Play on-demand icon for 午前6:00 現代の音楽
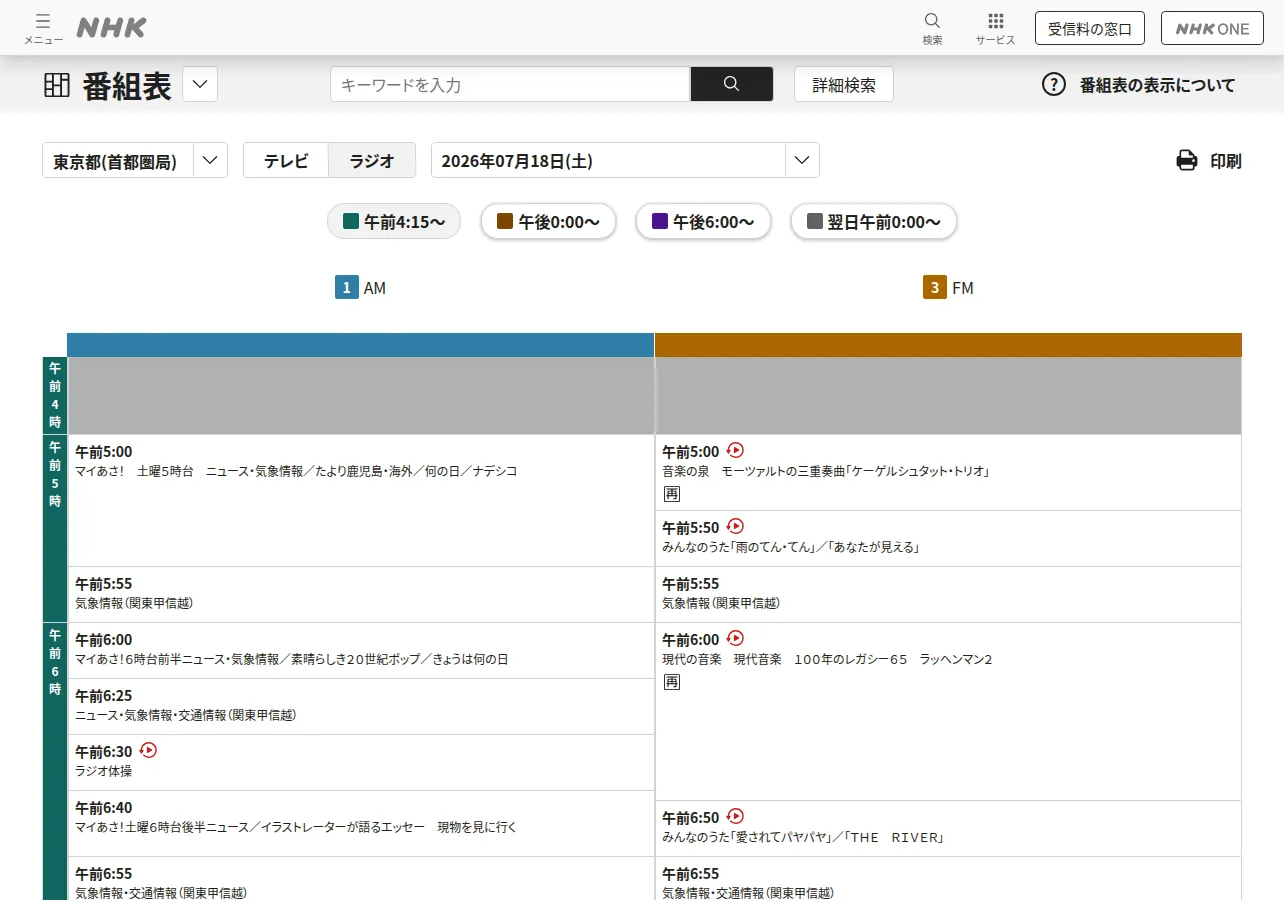The height and width of the screenshot is (900, 1284). pos(735,638)
